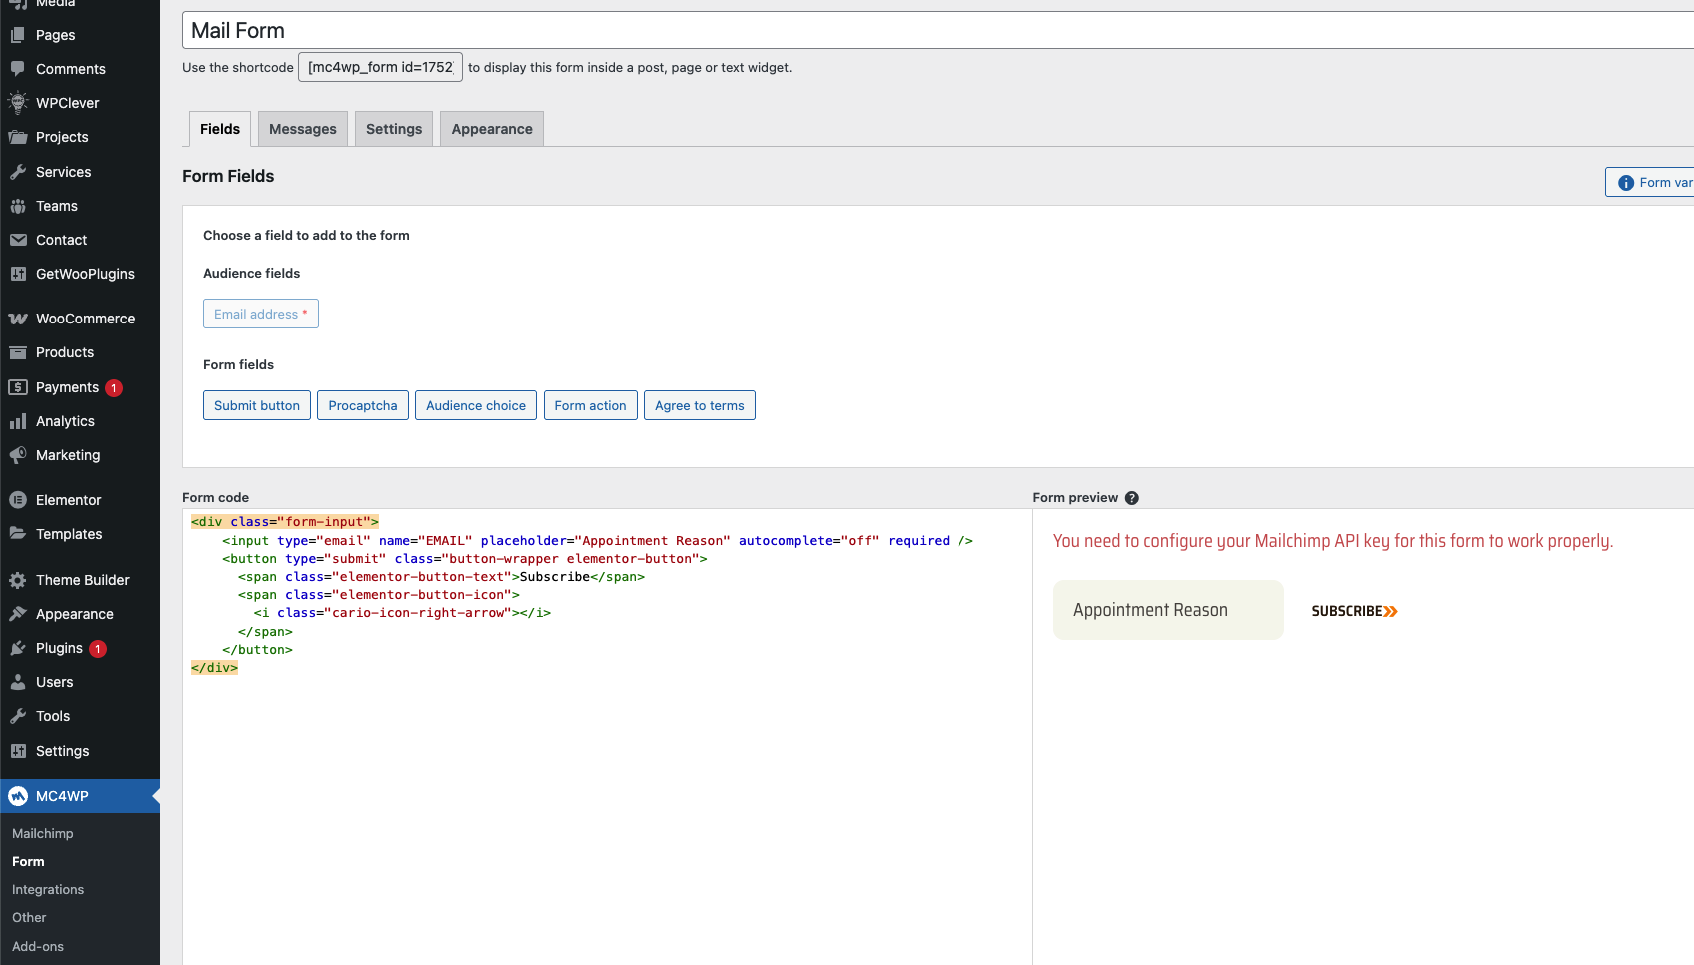
Task: Click the Payments icon in sidebar
Action: pos(18,387)
